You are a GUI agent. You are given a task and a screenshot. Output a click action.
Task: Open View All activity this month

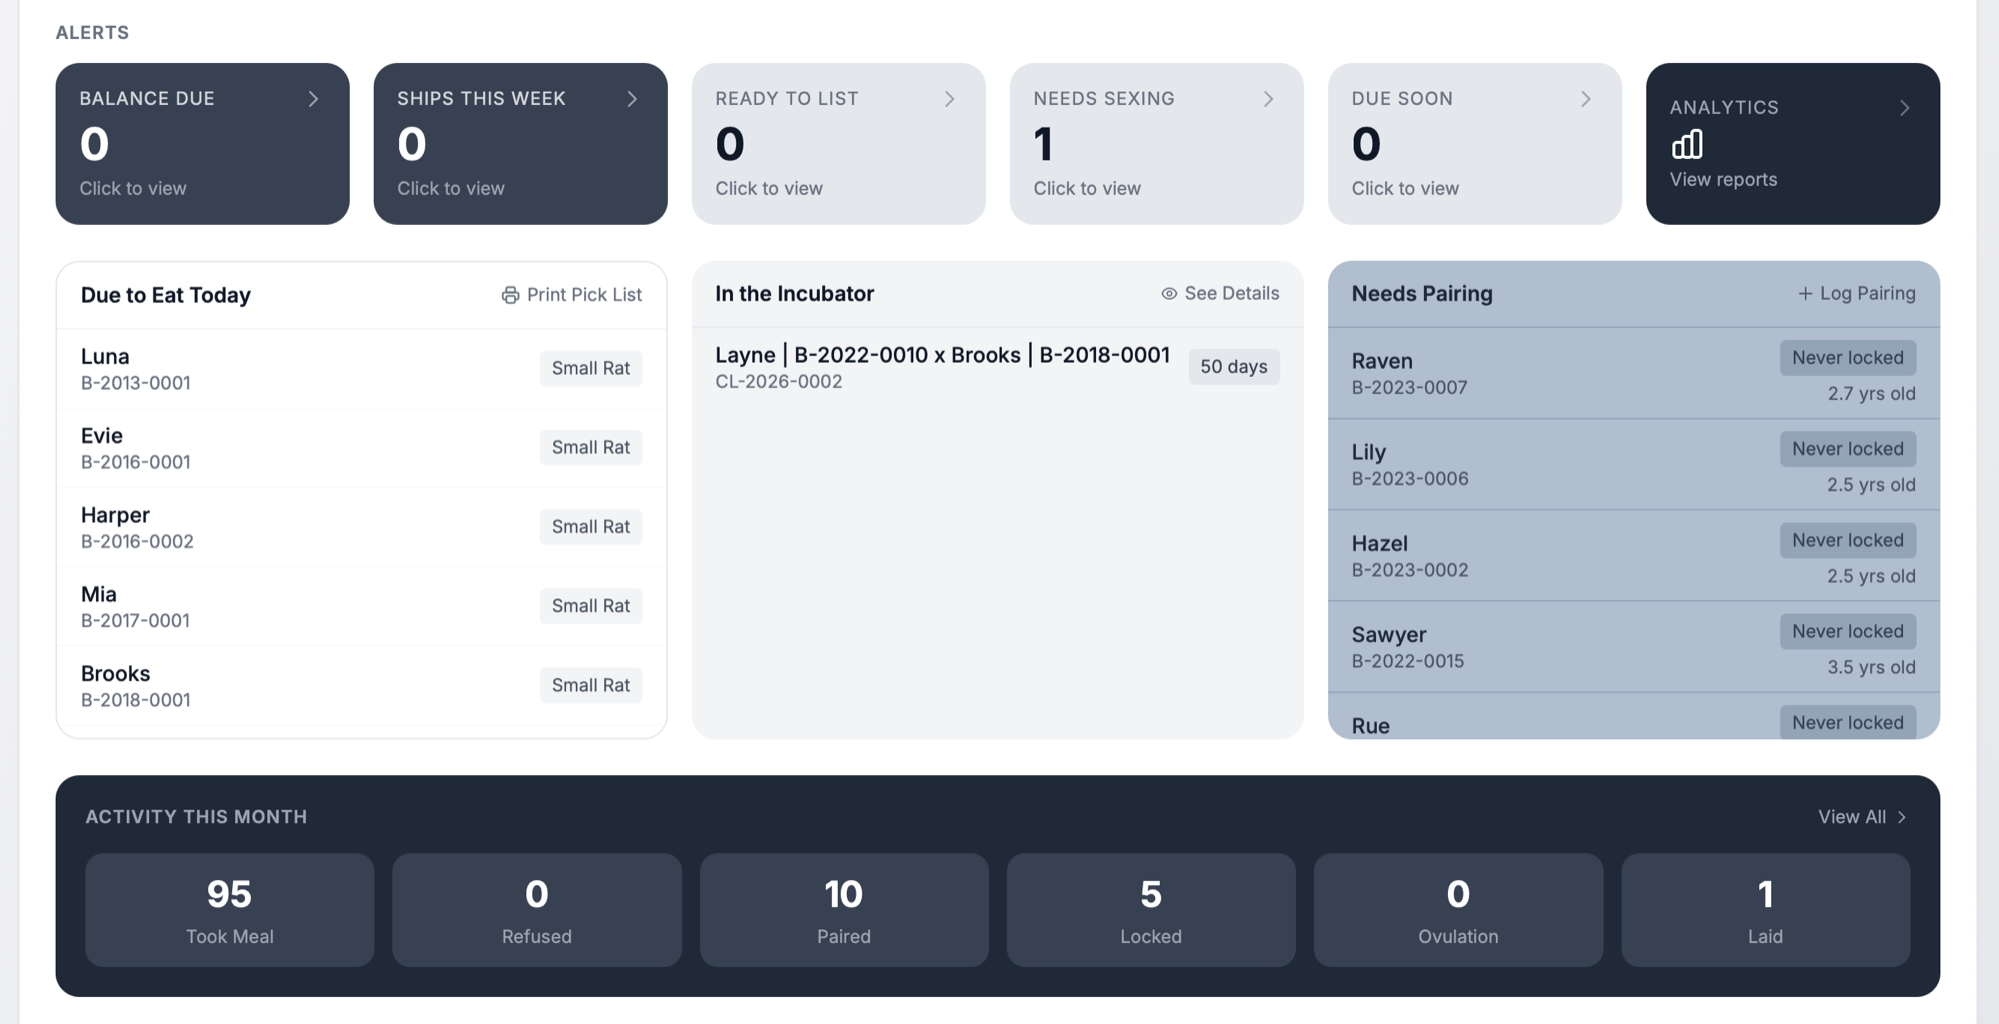pos(1860,816)
